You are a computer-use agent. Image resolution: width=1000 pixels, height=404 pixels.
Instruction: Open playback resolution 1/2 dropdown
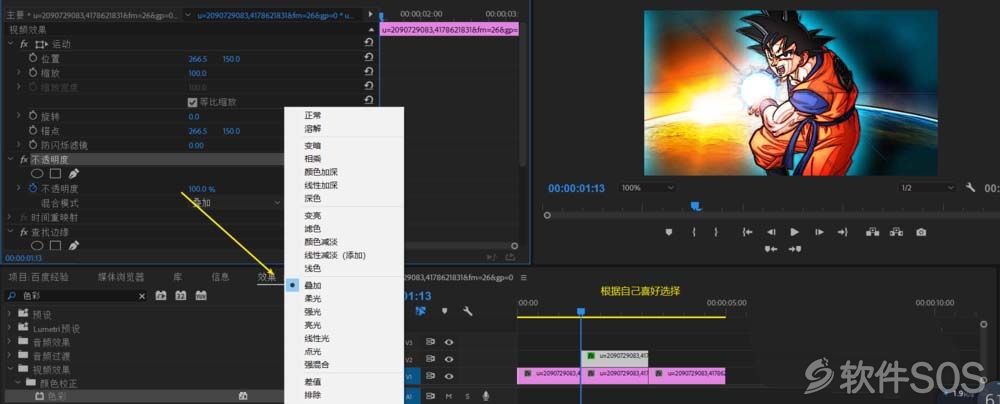tap(926, 188)
